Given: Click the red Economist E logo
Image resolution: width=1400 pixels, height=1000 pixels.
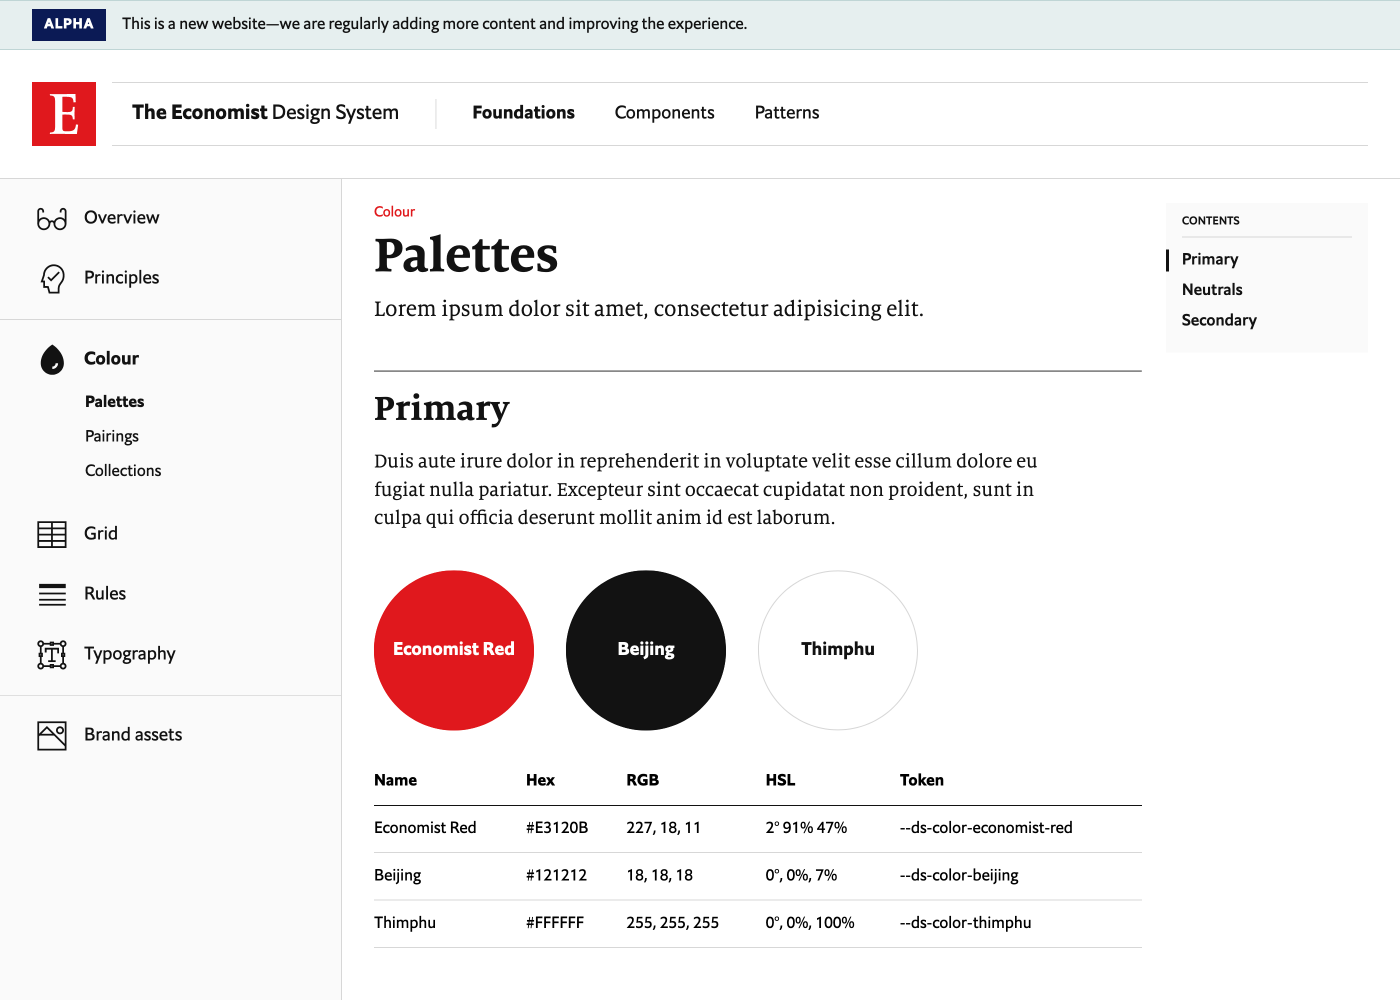Looking at the screenshot, I should (64, 114).
